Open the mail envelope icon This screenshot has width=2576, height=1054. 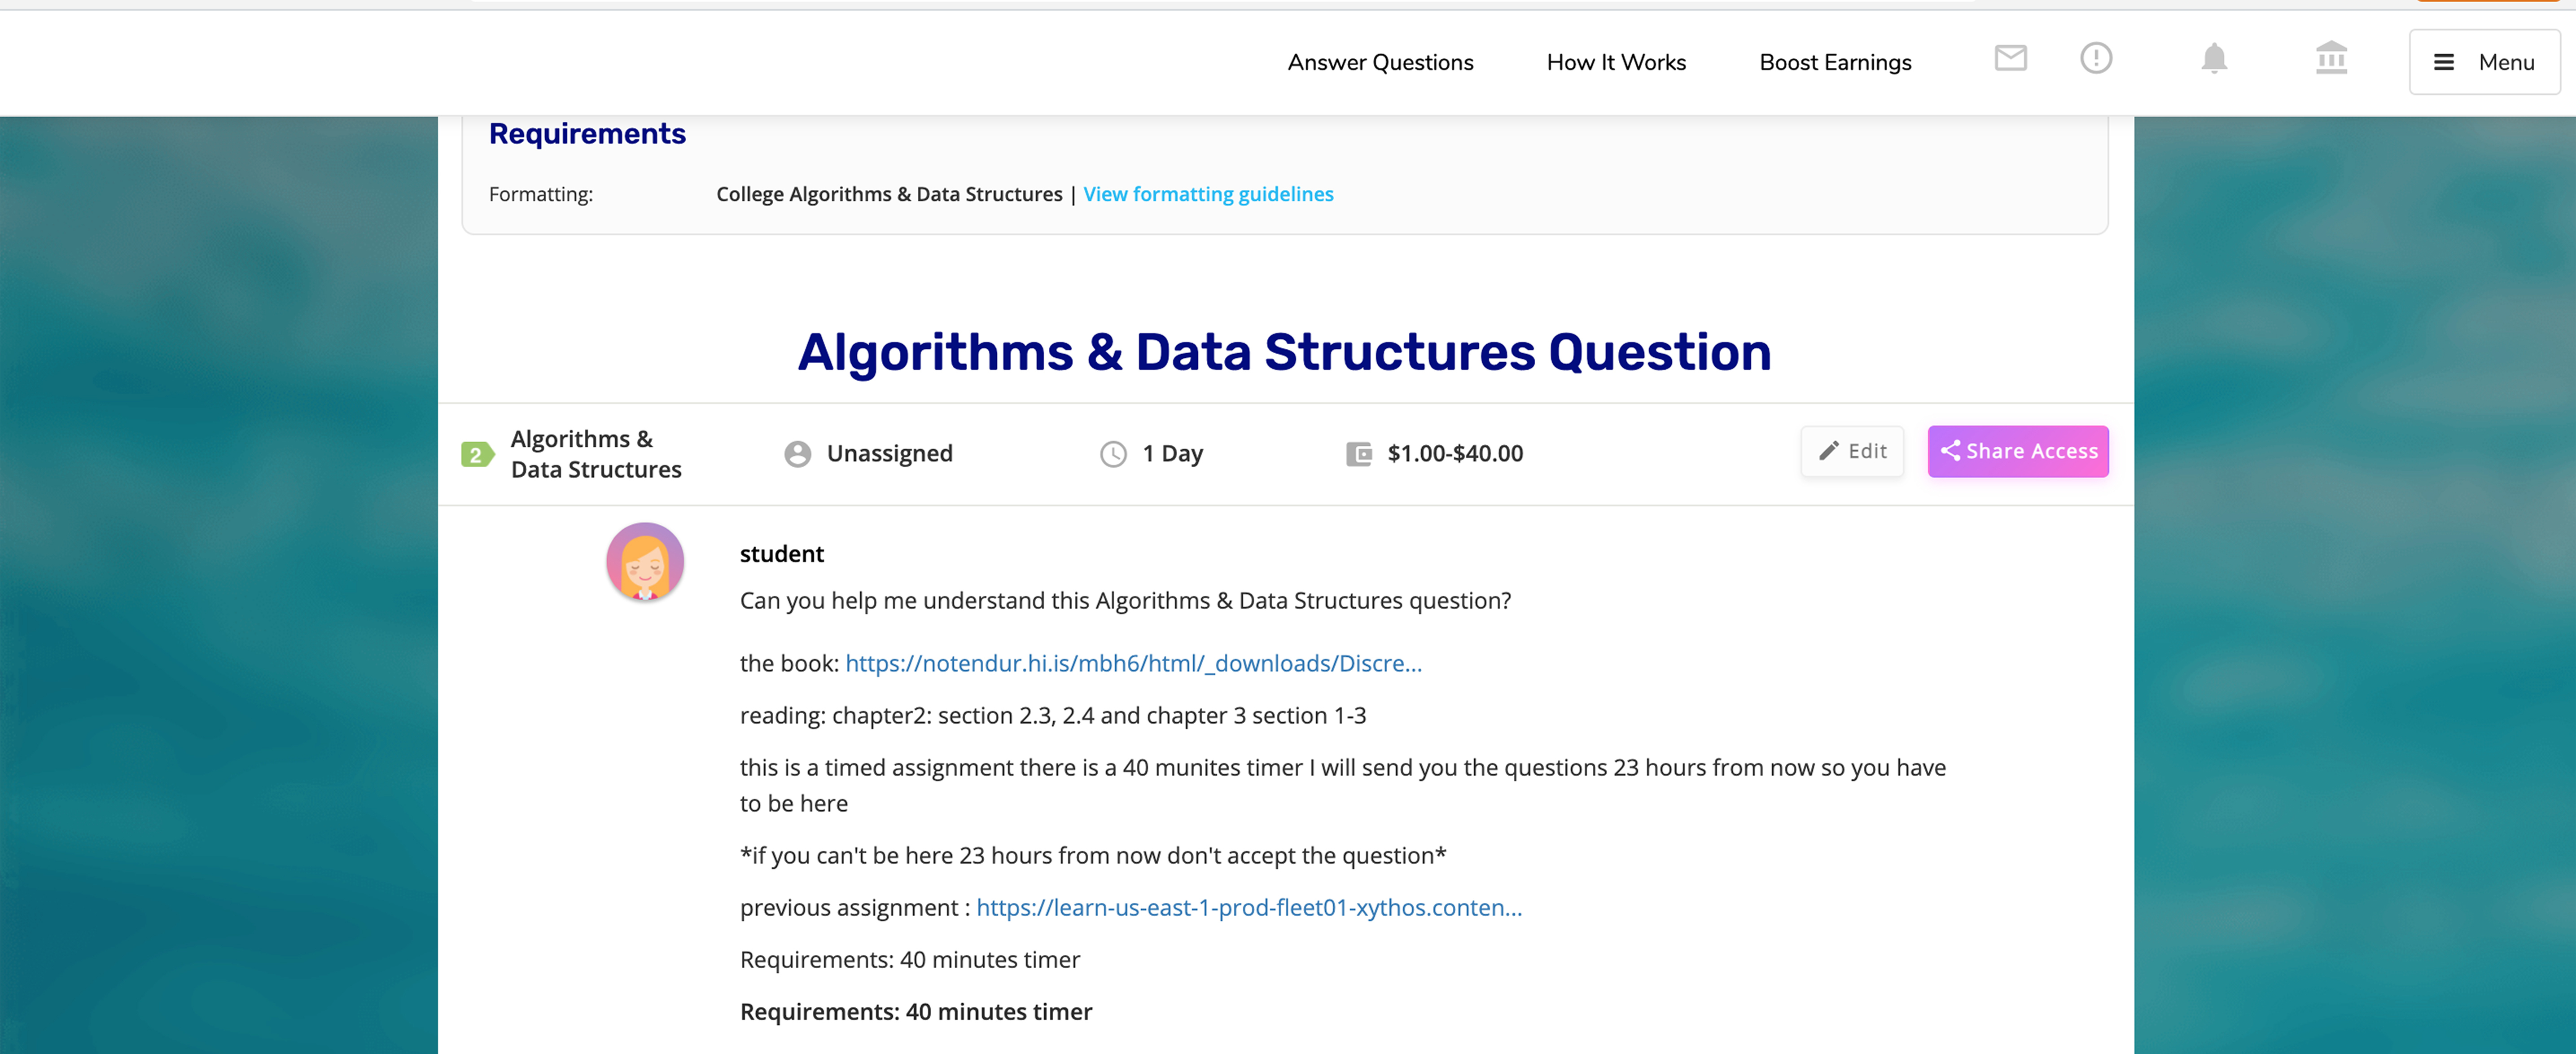pyautogui.click(x=2010, y=59)
